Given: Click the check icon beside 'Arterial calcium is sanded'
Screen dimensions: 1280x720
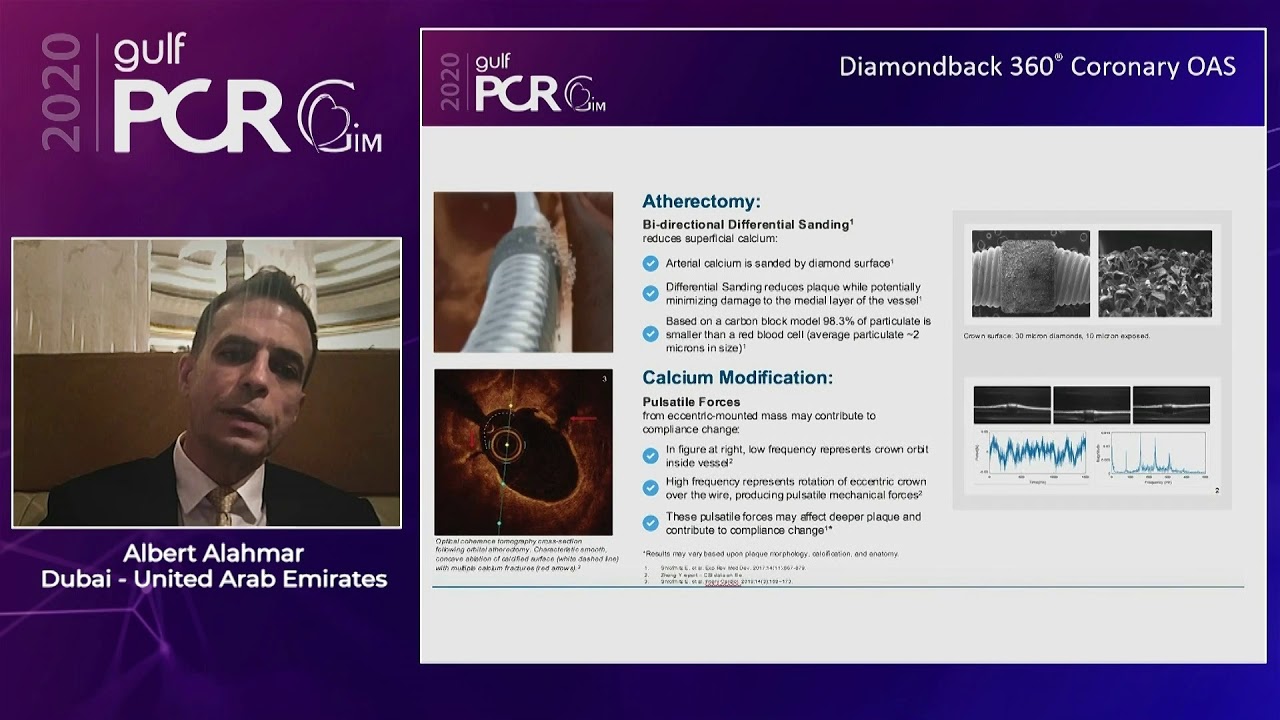Looking at the screenshot, I should point(651,263).
